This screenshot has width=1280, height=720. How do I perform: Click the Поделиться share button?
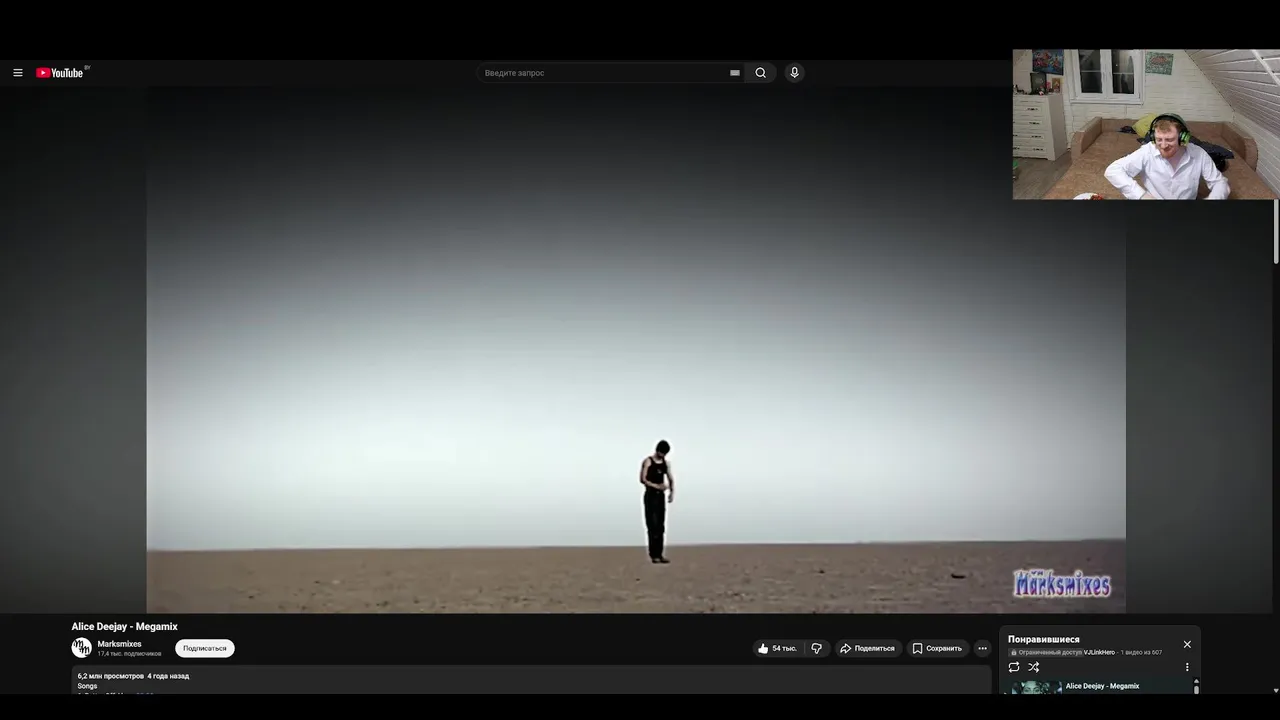pos(867,648)
